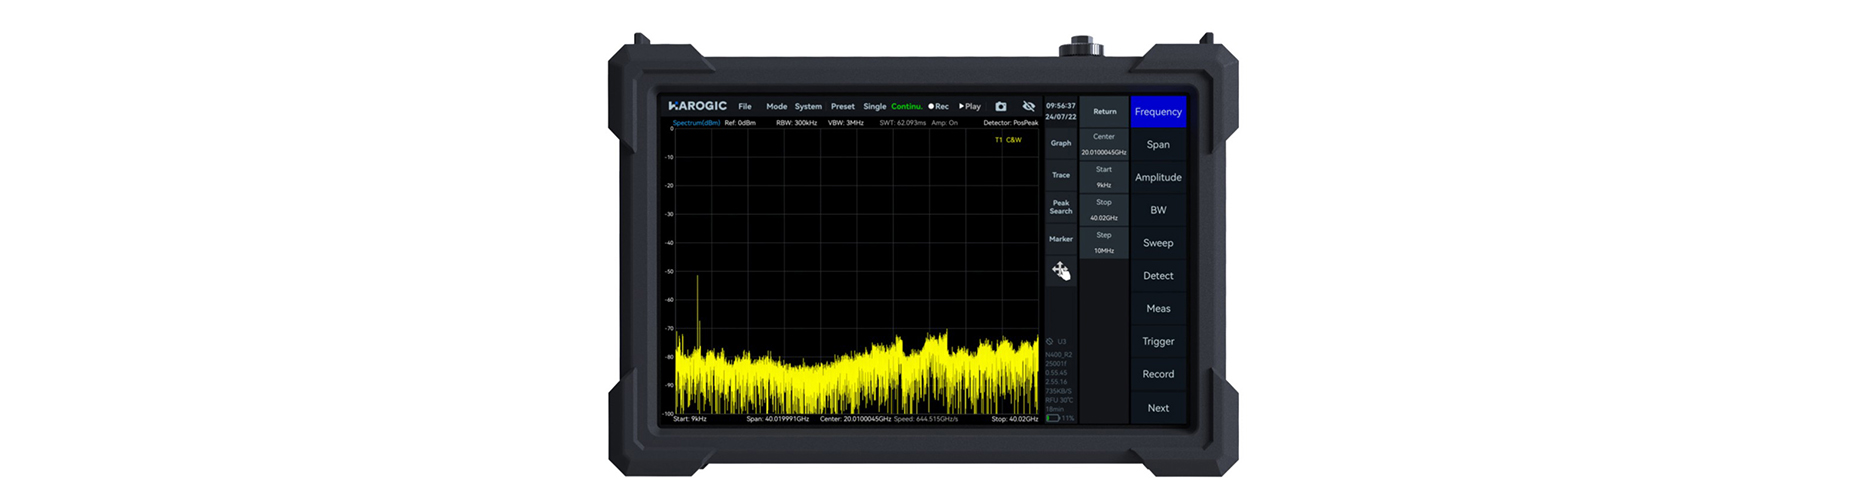Tap the VBW: 3MHz readout
The height and width of the screenshot is (500, 1866).
pos(846,123)
